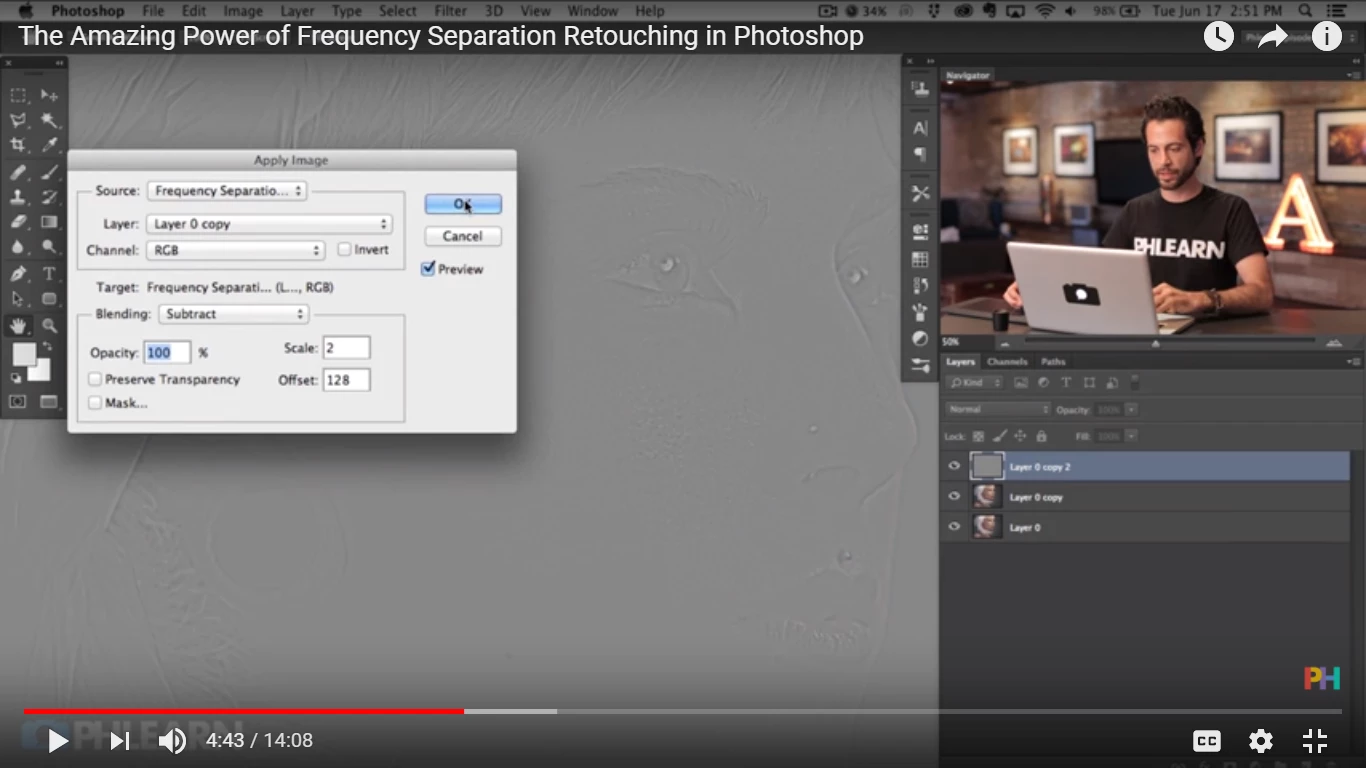The height and width of the screenshot is (768, 1366).
Task: Select the Brush tool
Action: [x=49, y=172]
